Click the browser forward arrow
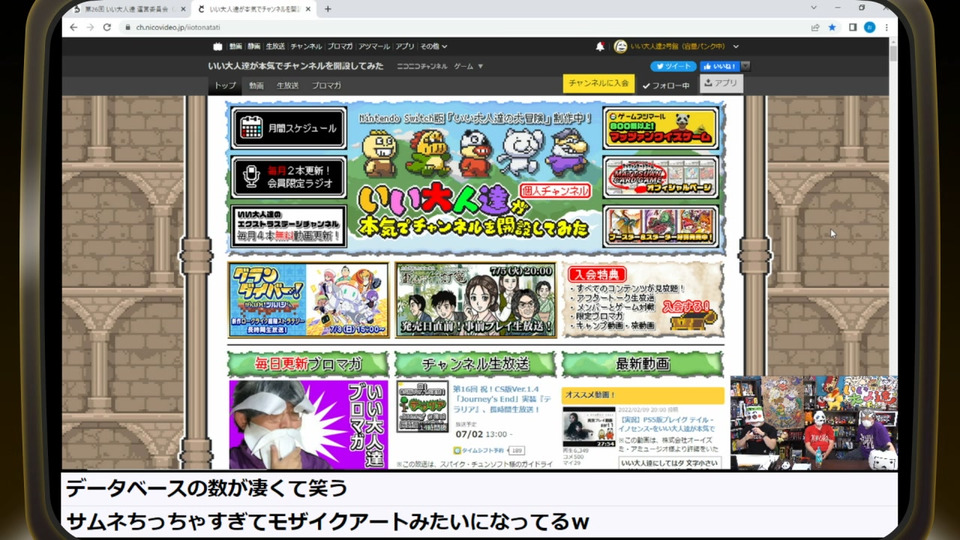The width and height of the screenshot is (960, 540). tap(90, 28)
